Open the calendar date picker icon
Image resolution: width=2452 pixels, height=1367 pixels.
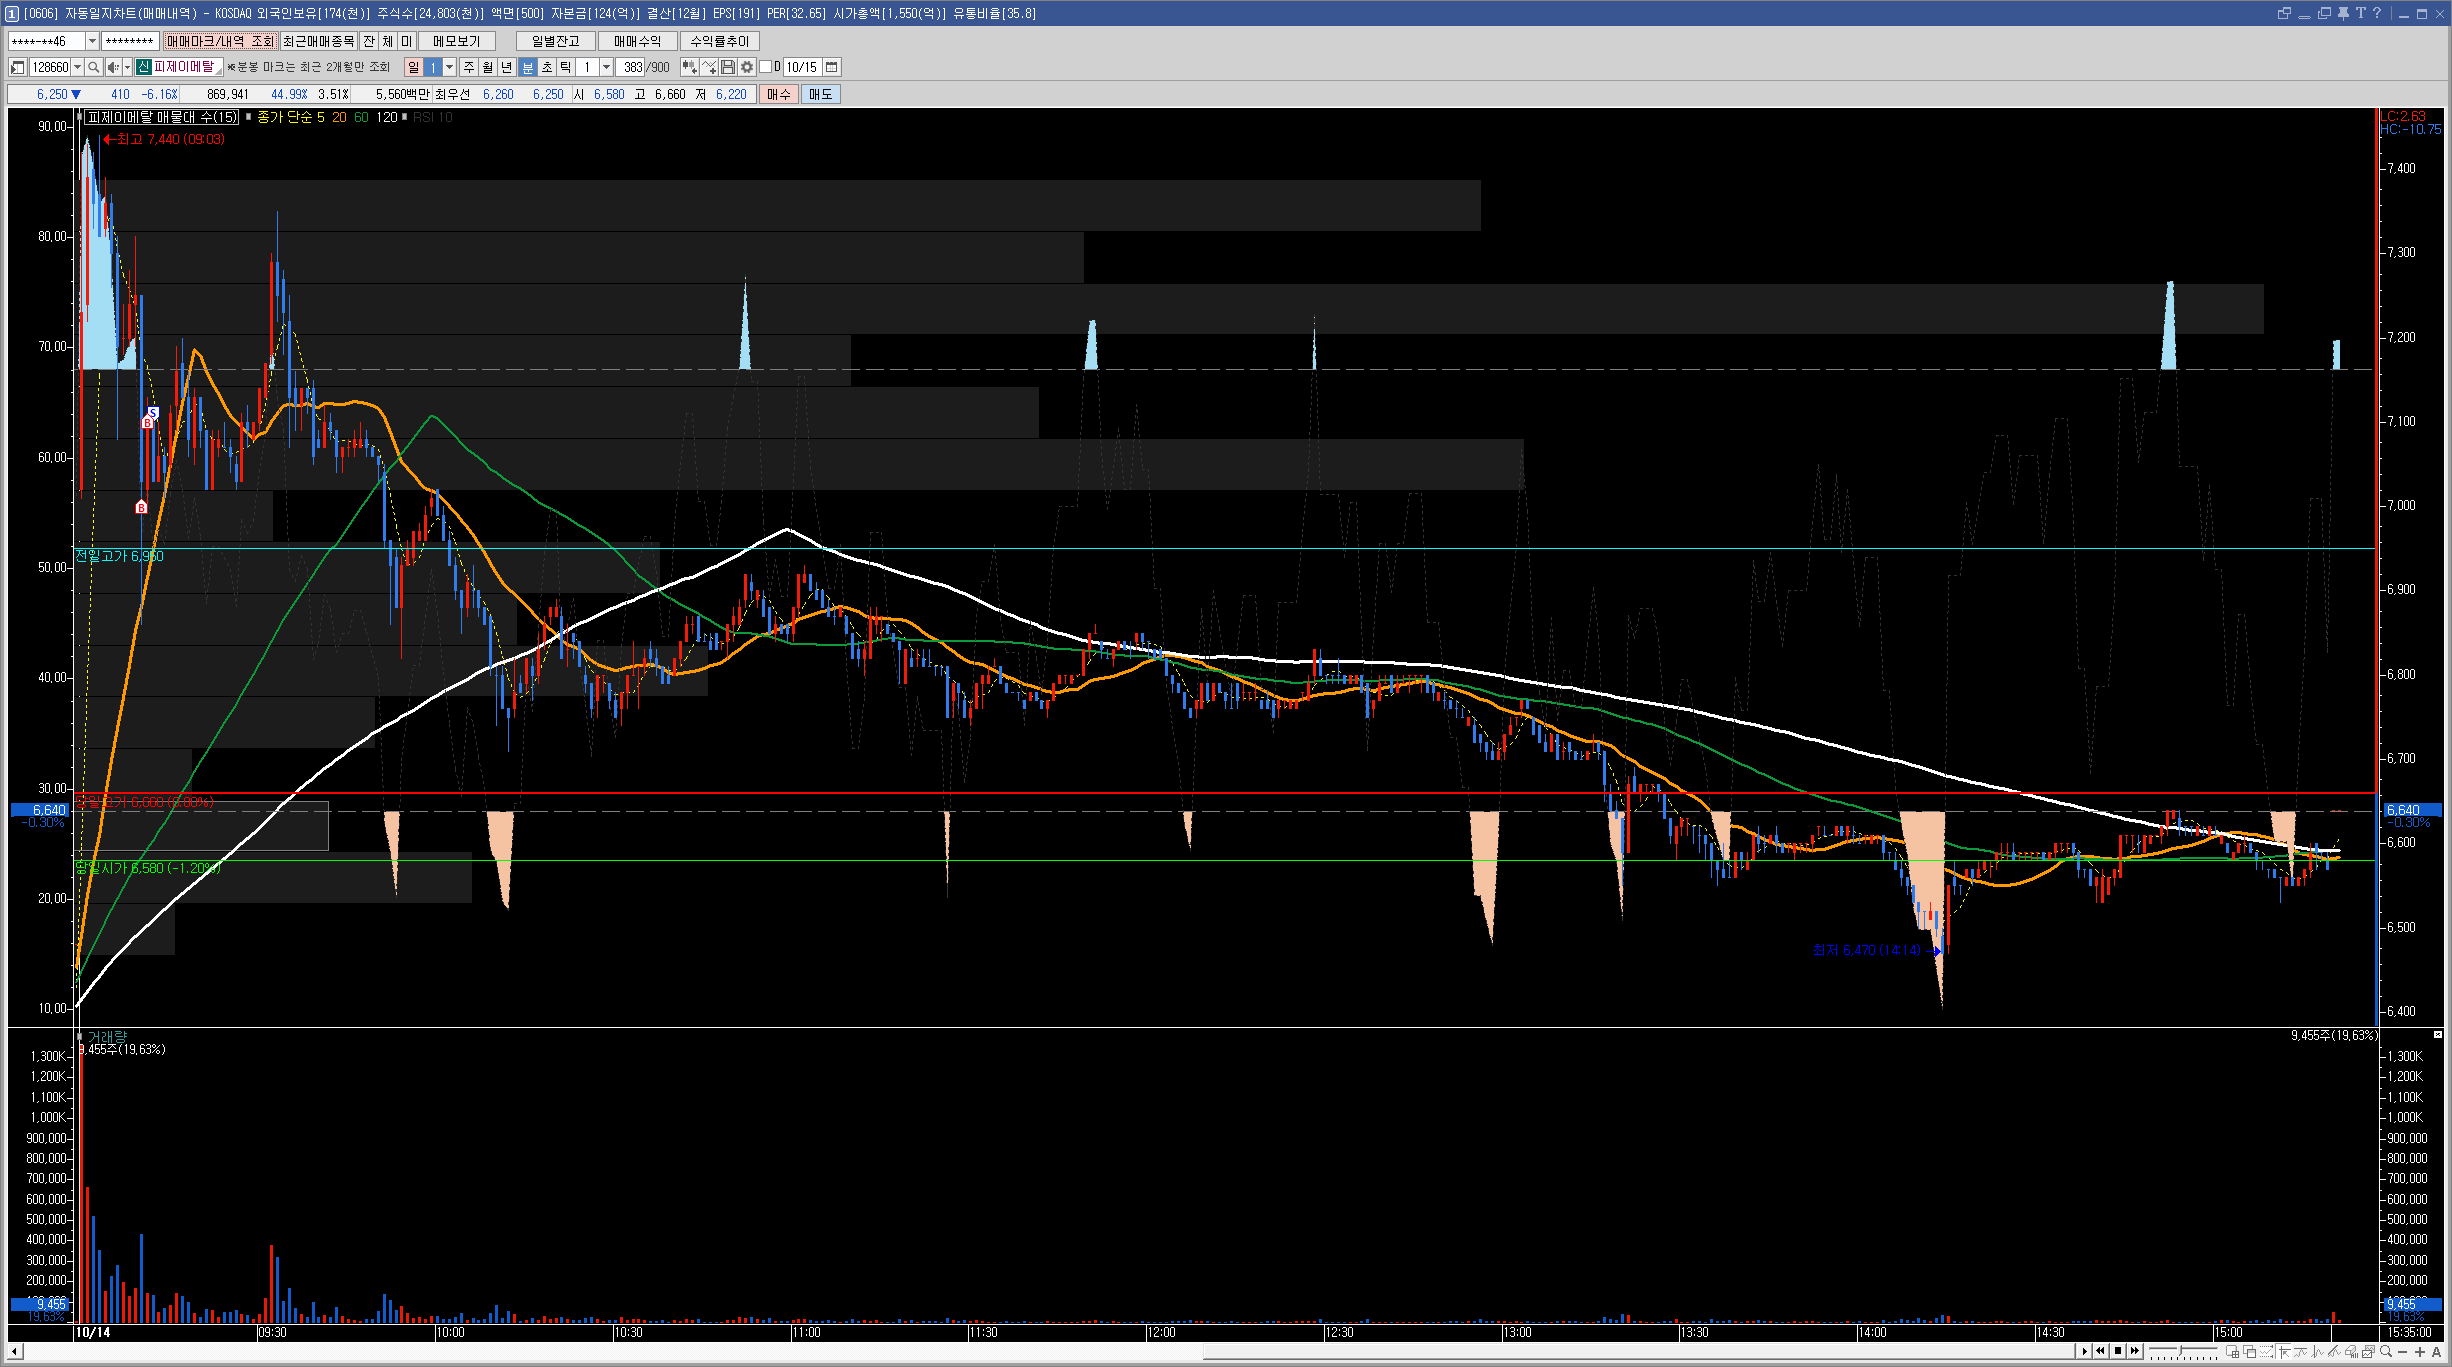(831, 67)
